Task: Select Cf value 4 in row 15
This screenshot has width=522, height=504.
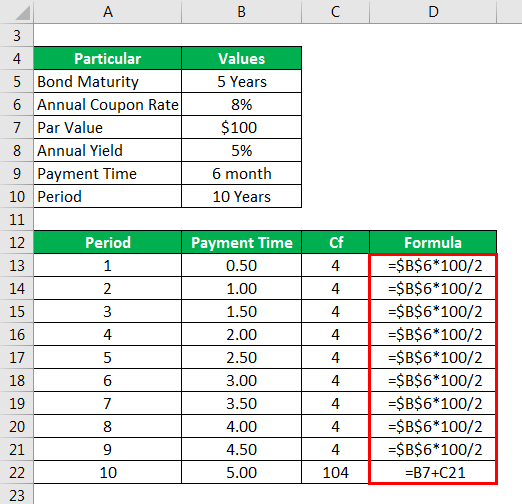Action: click(x=335, y=311)
